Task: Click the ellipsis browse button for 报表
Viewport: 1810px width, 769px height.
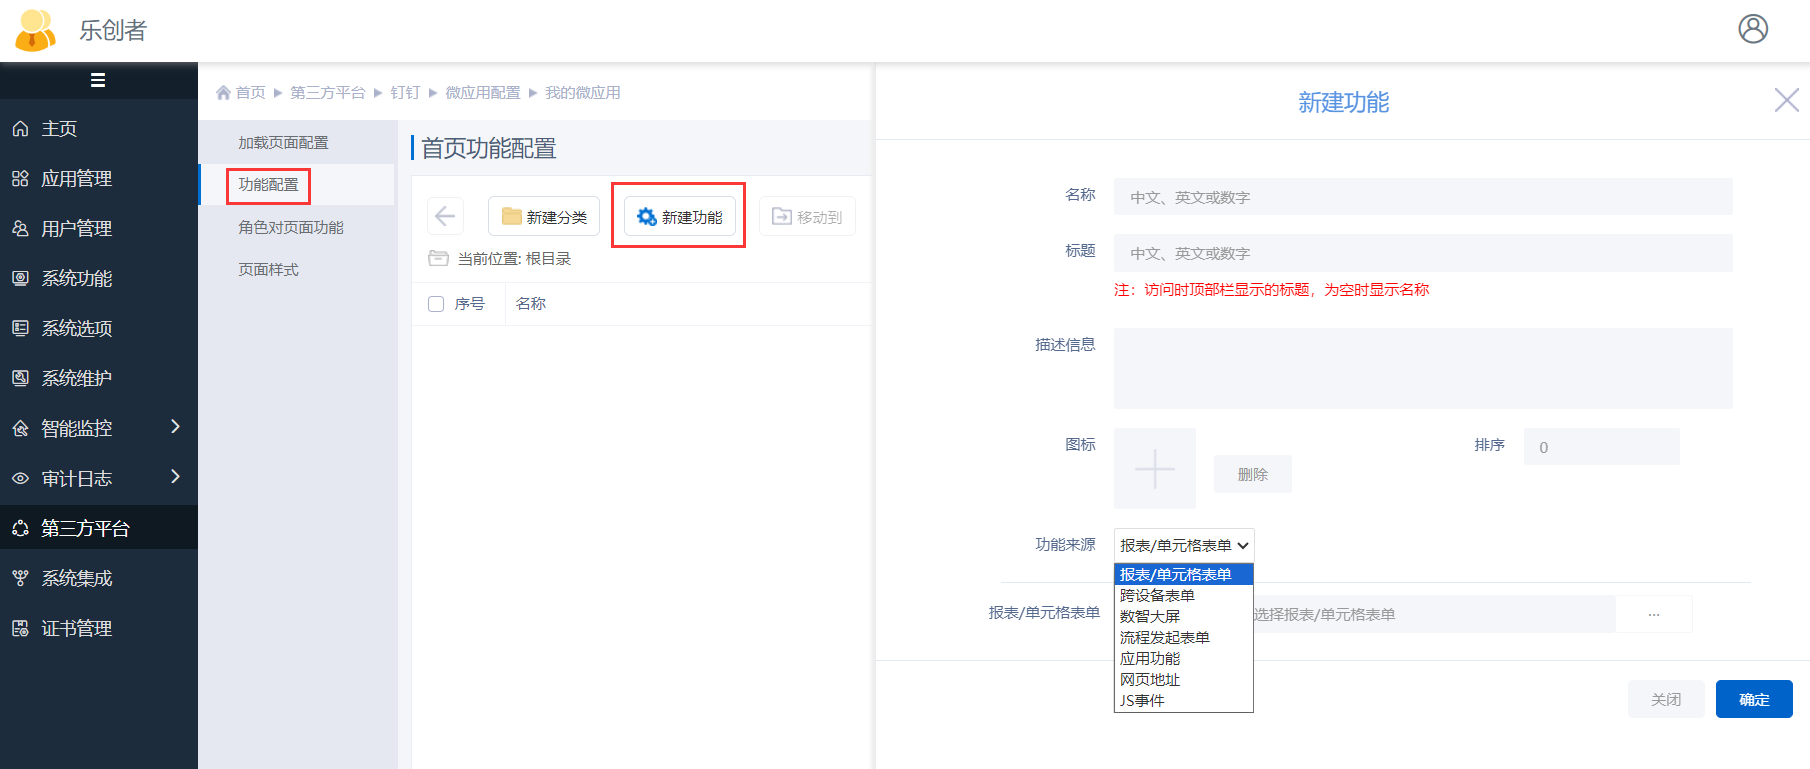Action: (1653, 614)
